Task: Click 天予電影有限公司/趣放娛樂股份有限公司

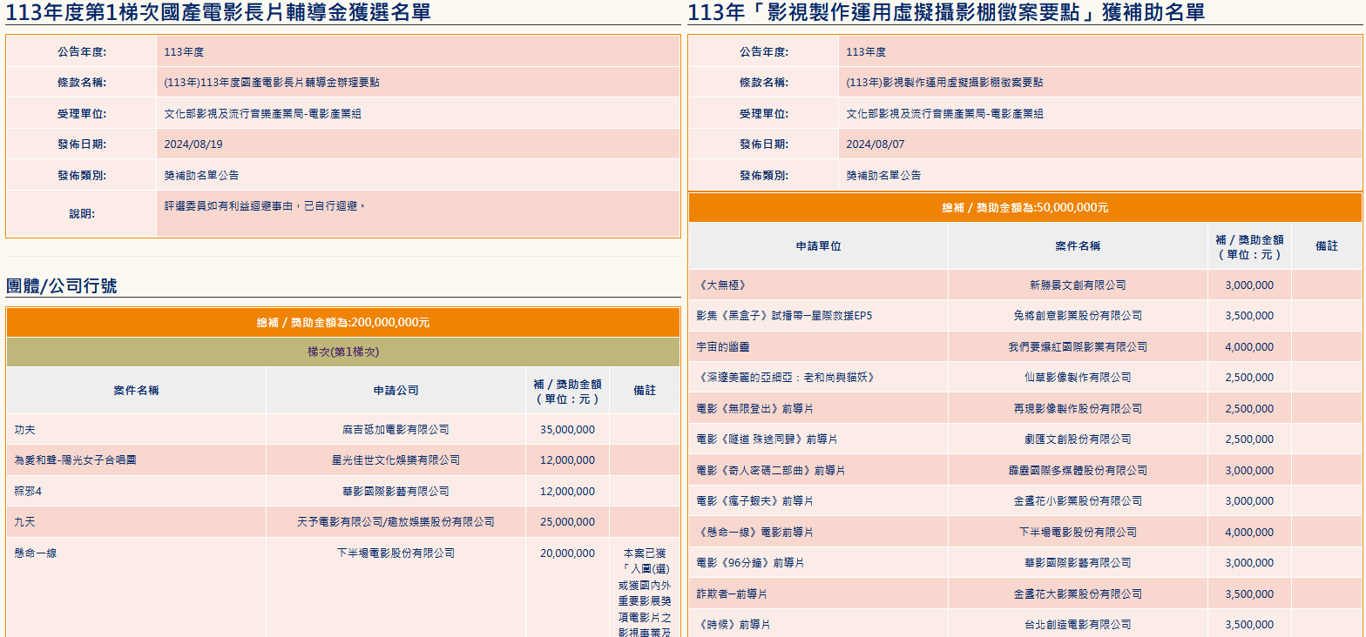Action: click(396, 522)
